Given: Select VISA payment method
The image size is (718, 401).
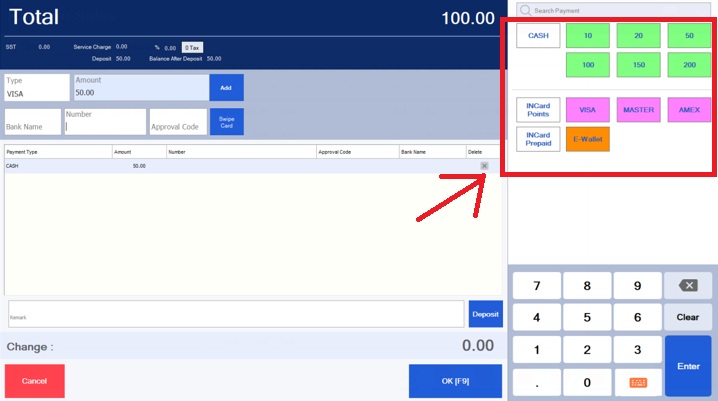Looking at the screenshot, I should [x=587, y=109].
